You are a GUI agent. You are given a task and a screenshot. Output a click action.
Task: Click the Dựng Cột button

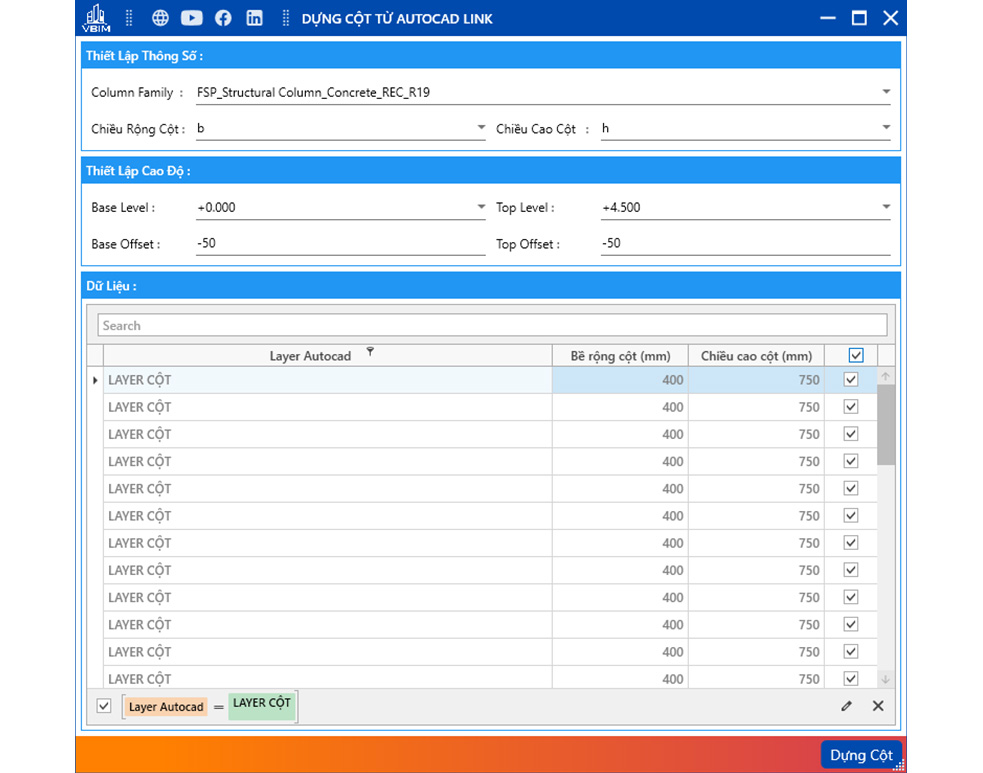861,755
